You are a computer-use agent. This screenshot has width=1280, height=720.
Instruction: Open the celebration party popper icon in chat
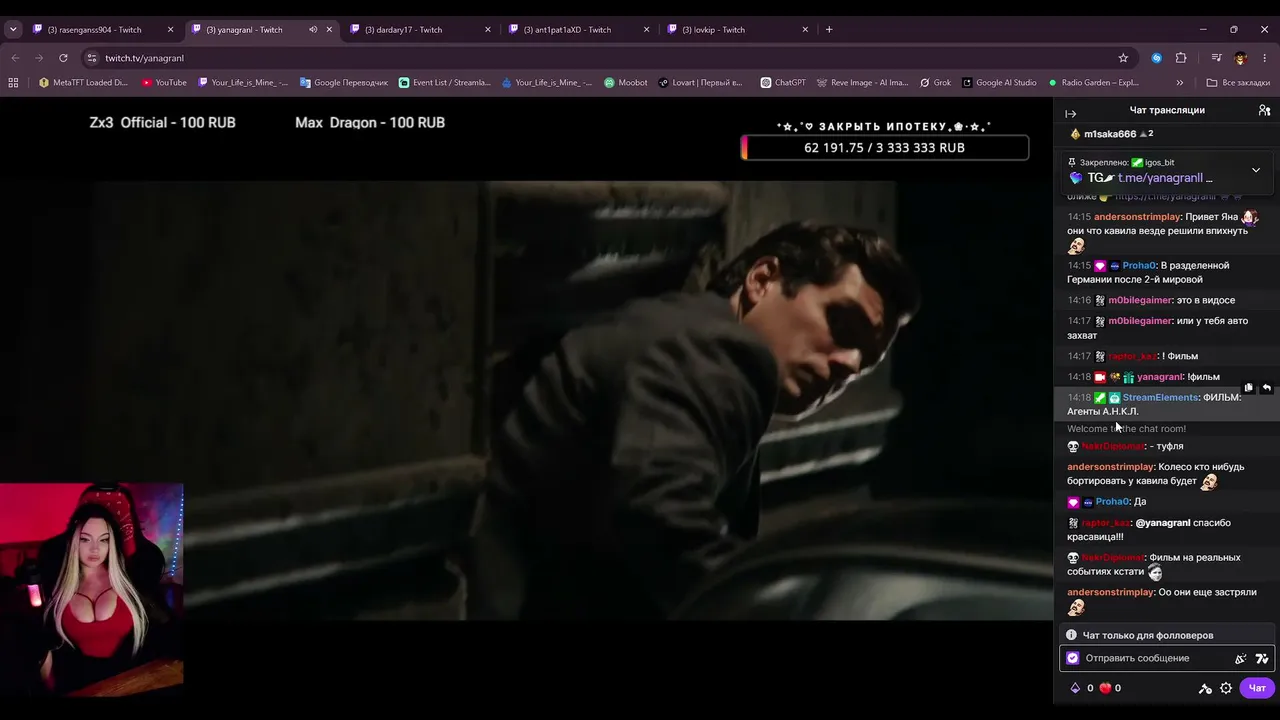tap(1241, 658)
